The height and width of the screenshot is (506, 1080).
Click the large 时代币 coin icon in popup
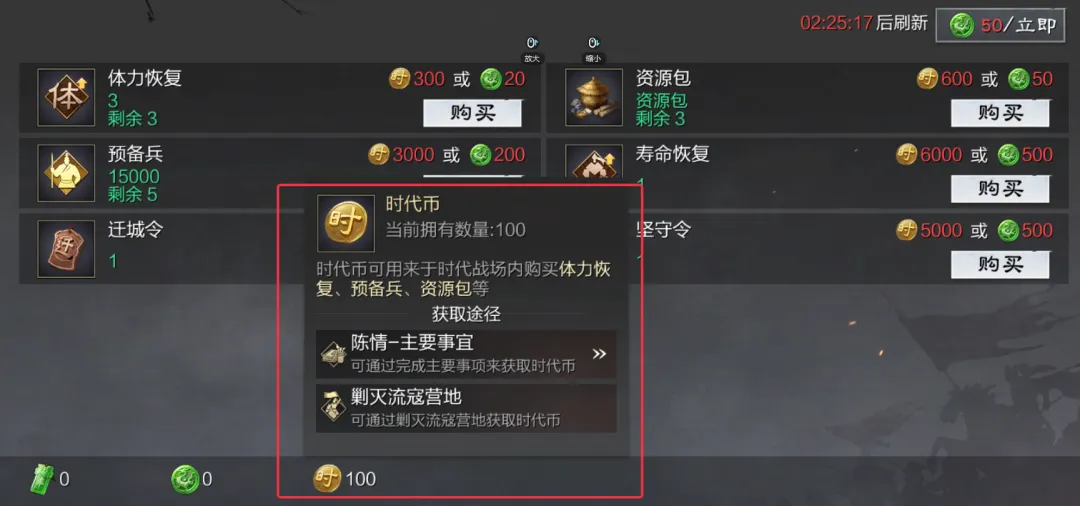pos(346,223)
